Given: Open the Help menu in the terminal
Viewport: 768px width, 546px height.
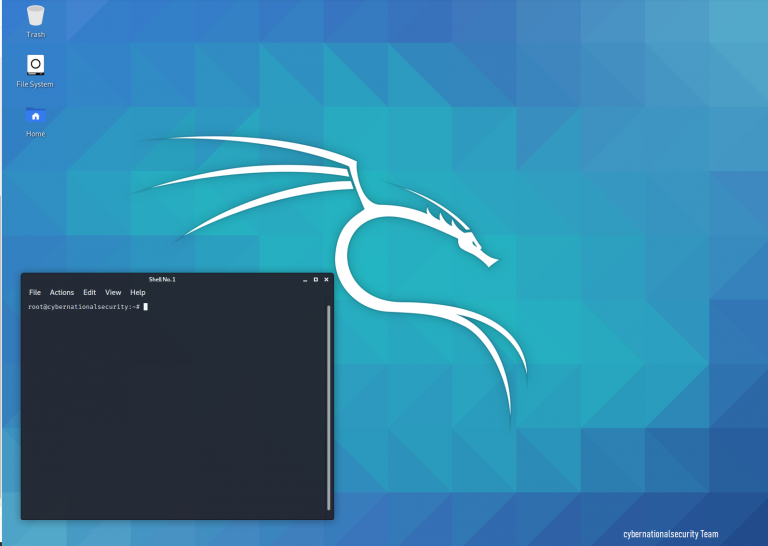Looking at the screenshot, I should 138,292.
